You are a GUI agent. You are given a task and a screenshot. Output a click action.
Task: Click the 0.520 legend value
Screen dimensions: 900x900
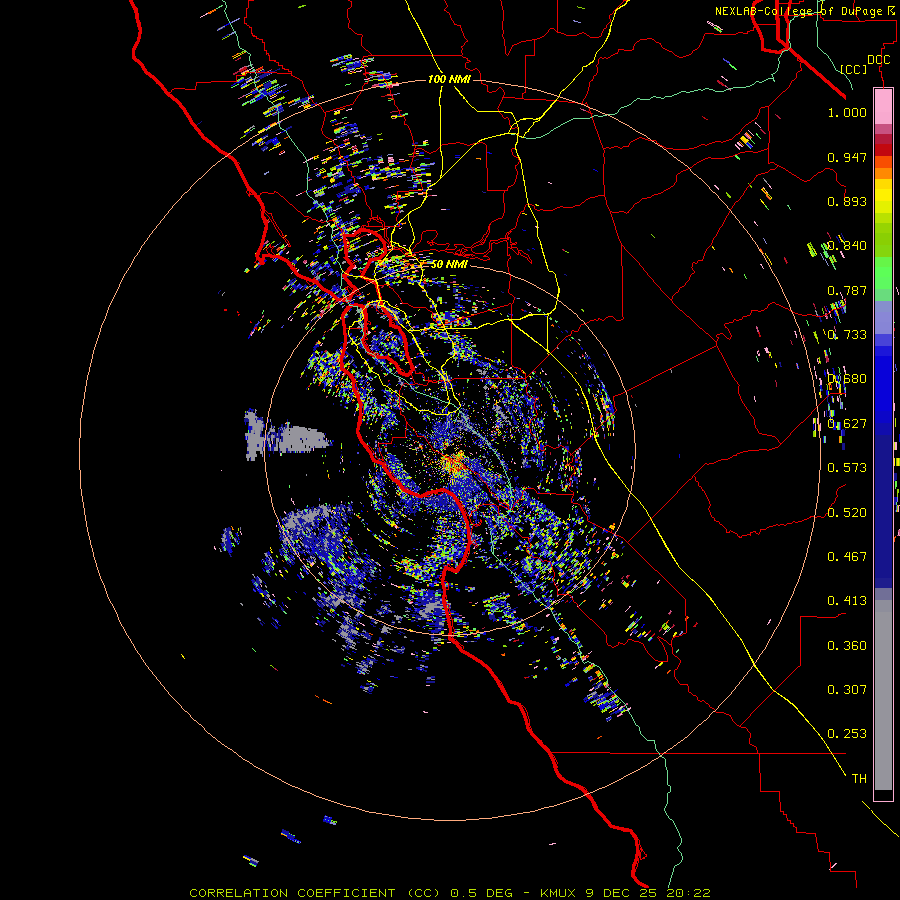[847, 513]
